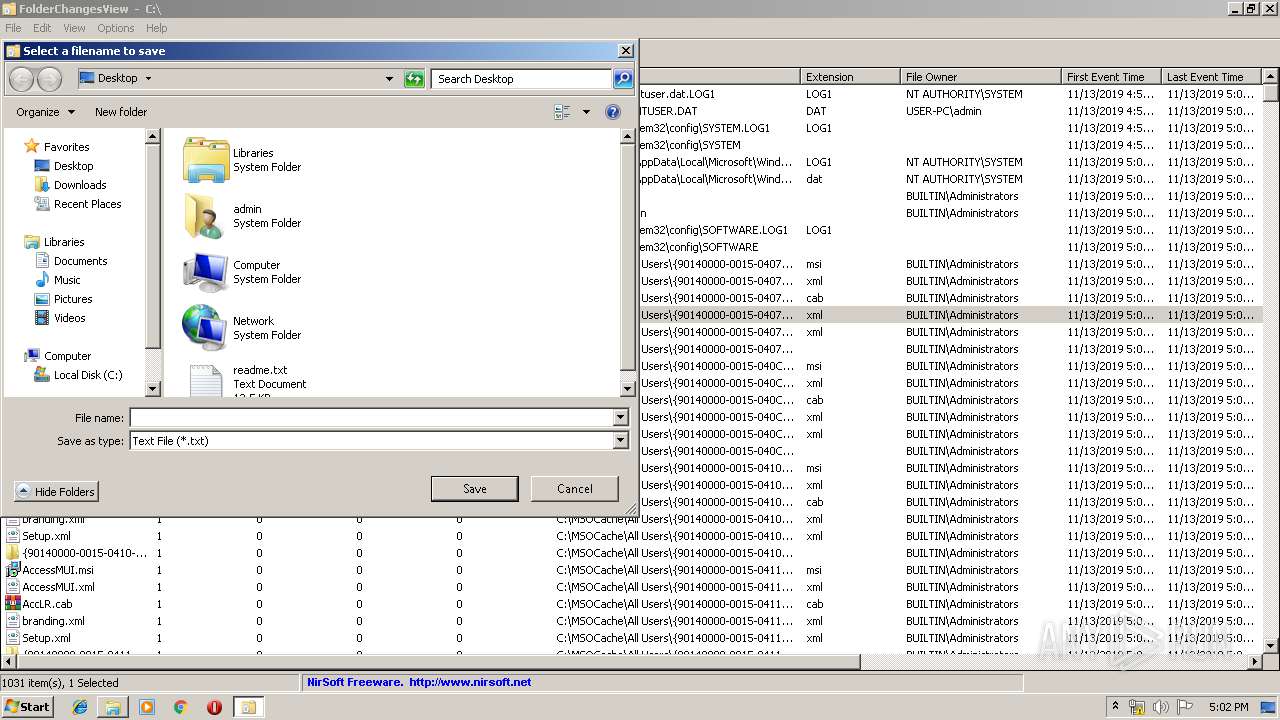Open the File menu
This screenshot has height=720, width=1280.
[13, 28]
